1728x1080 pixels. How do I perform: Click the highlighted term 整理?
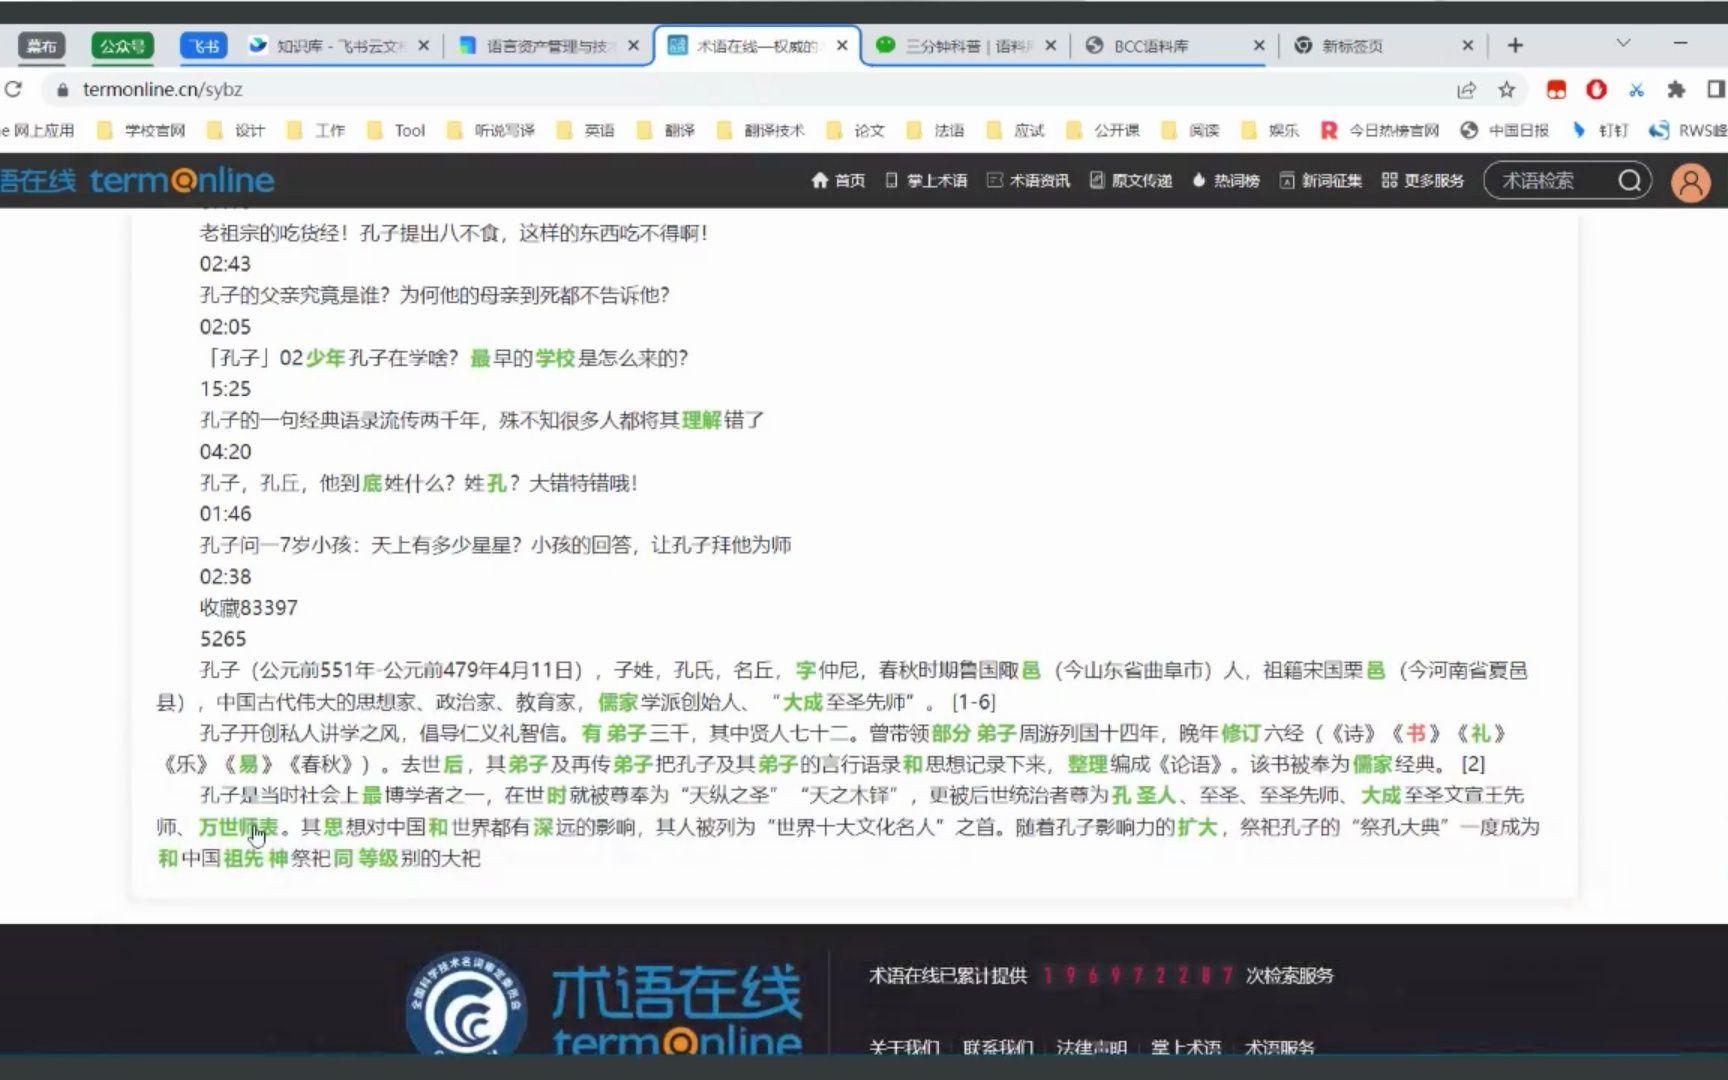click(x=1087, y=765)
